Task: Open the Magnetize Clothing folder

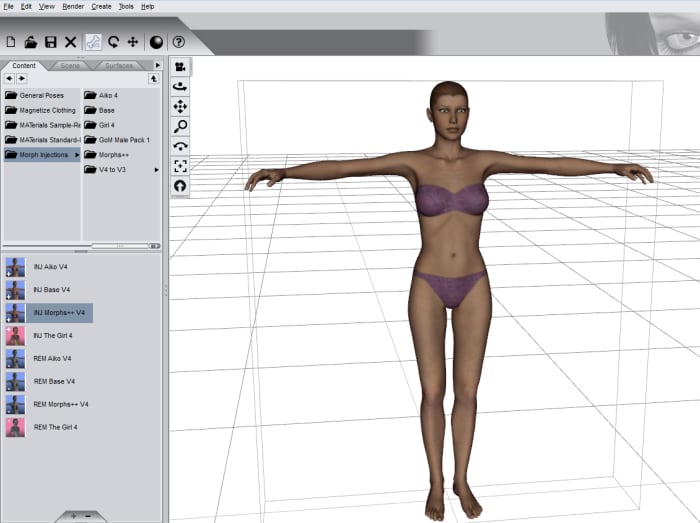Action: pyautogui.click(x=40, y=110)
